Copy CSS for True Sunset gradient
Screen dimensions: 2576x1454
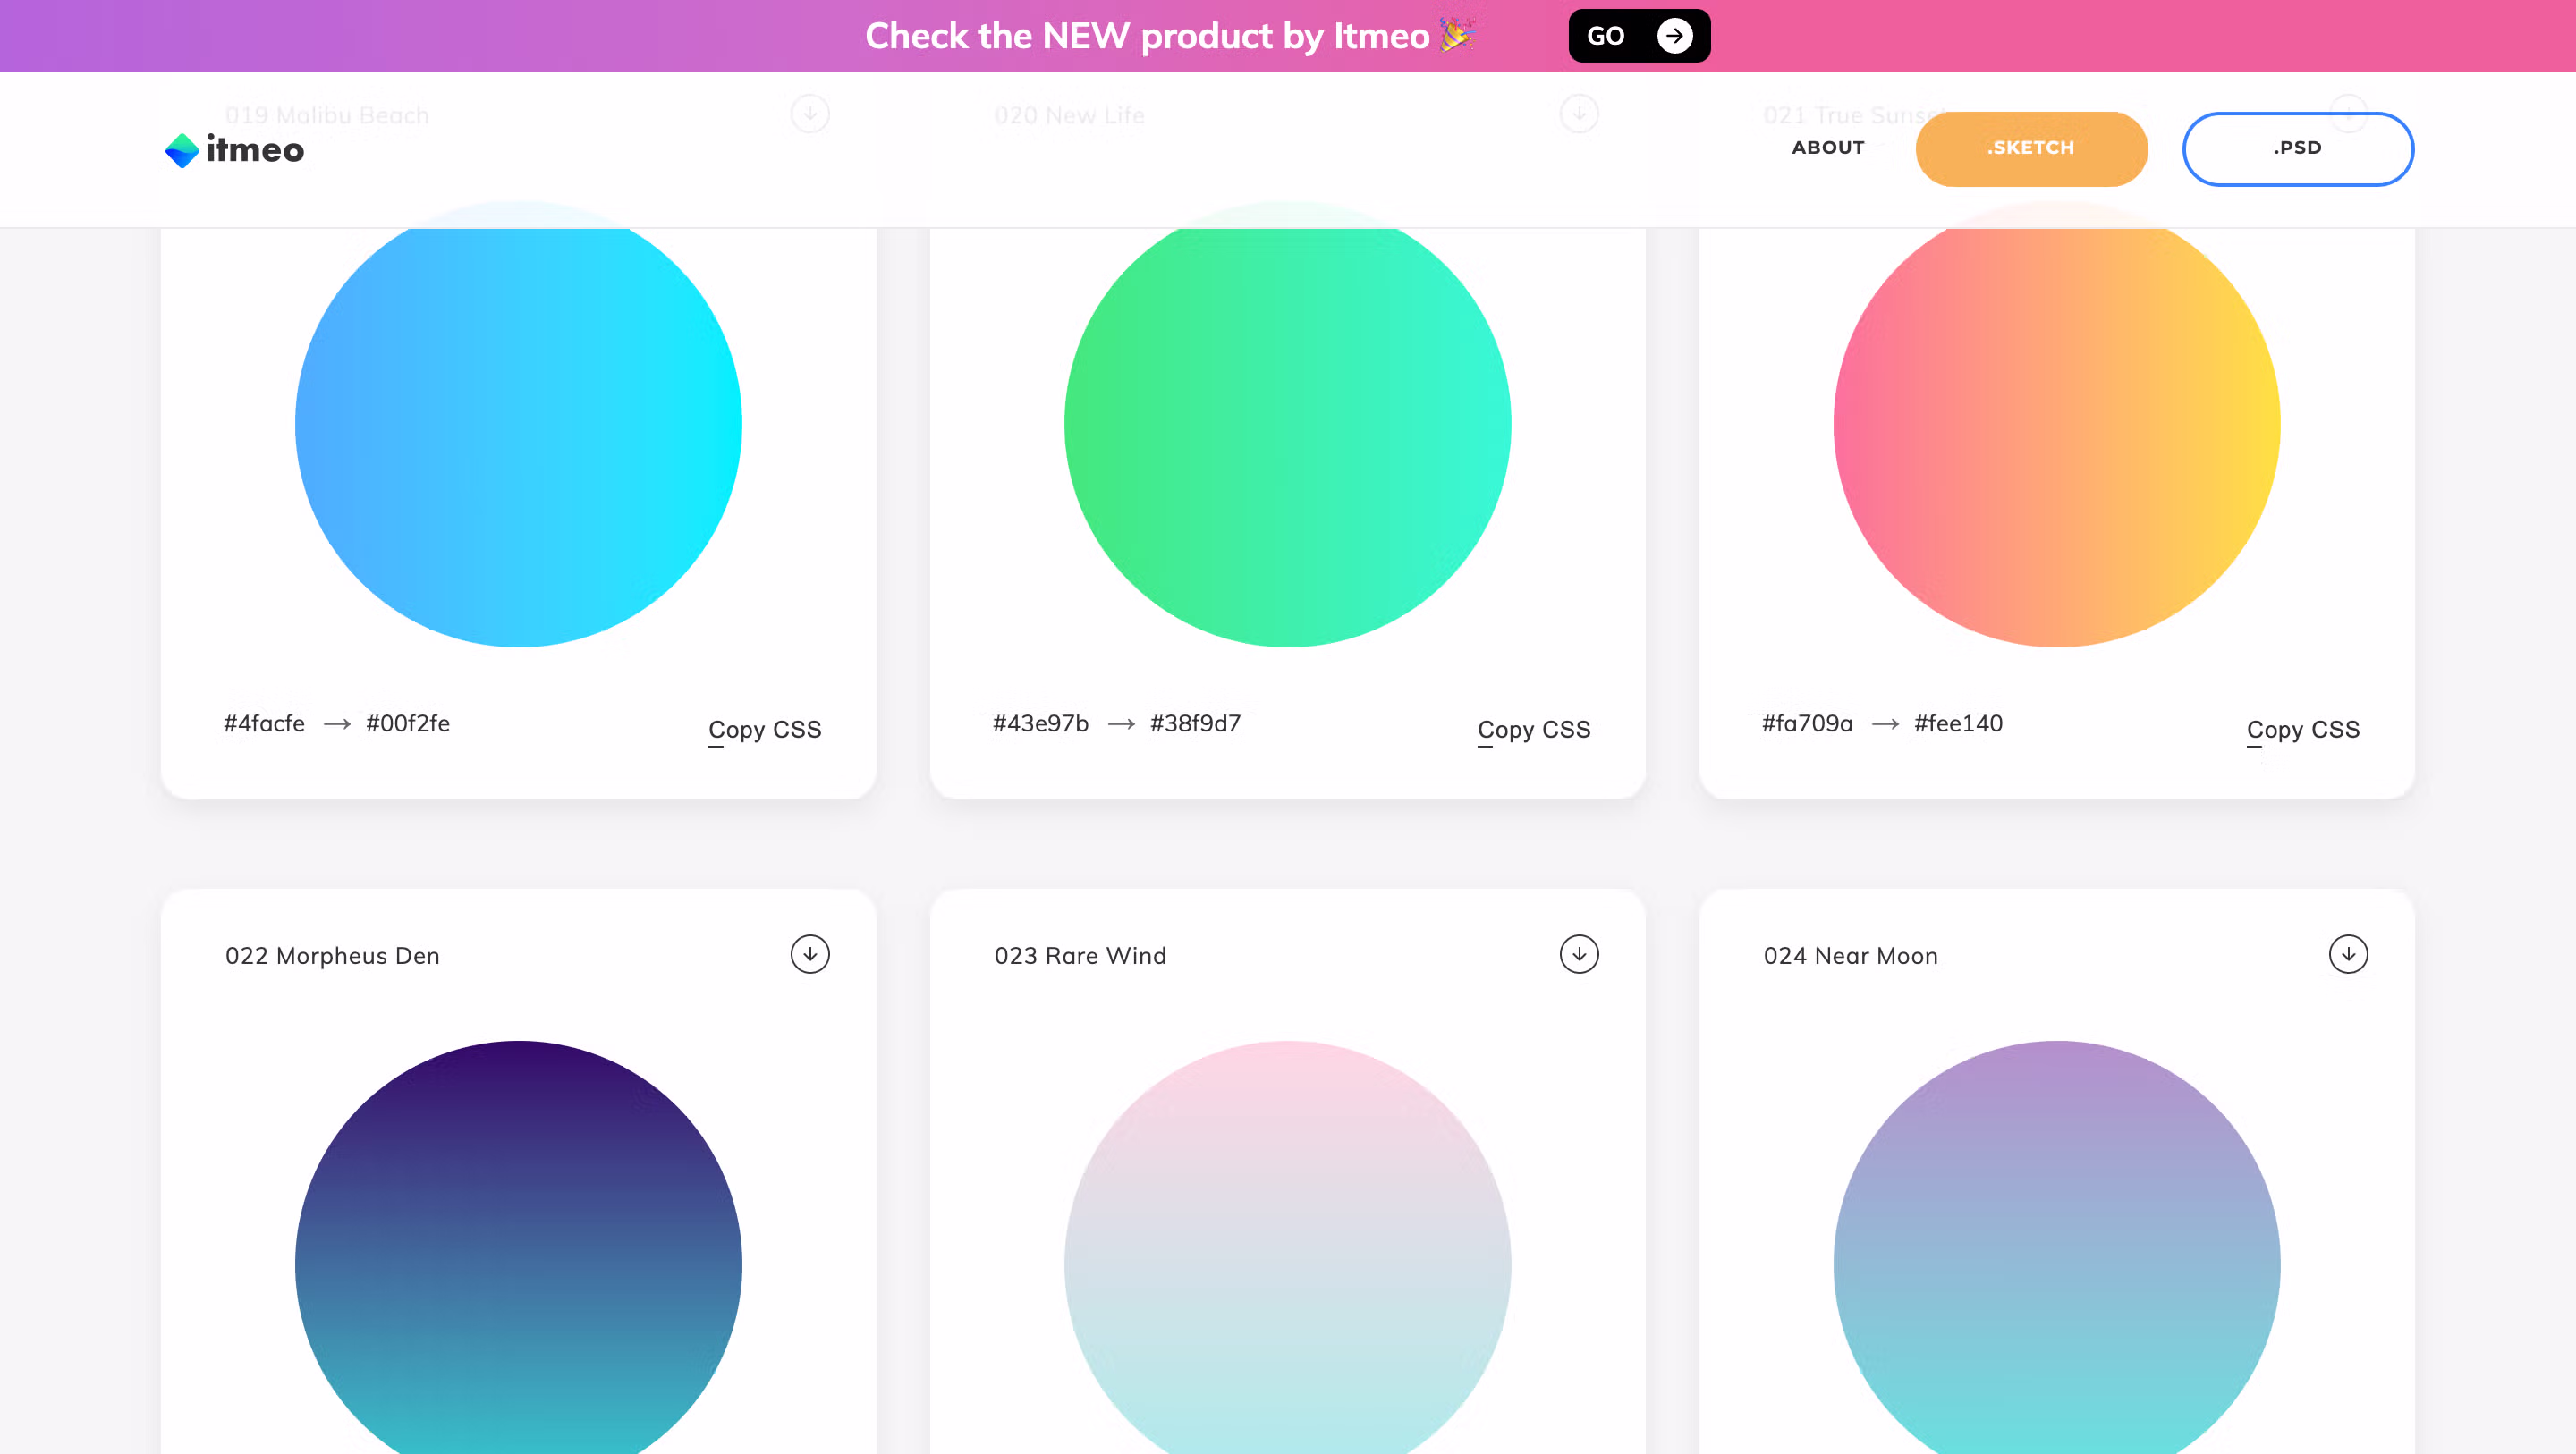2303,729
